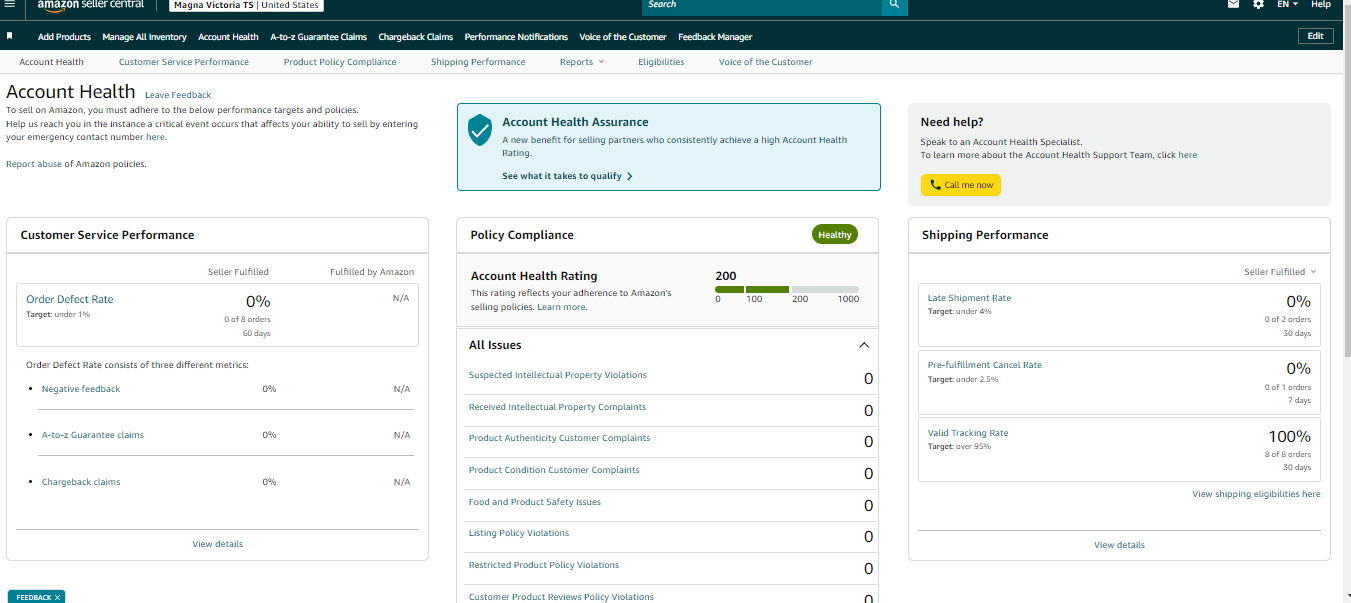1351x603 pixels.
Task: Click the Learn more link for Account Health Rating
Action: (x=561, y=307)
